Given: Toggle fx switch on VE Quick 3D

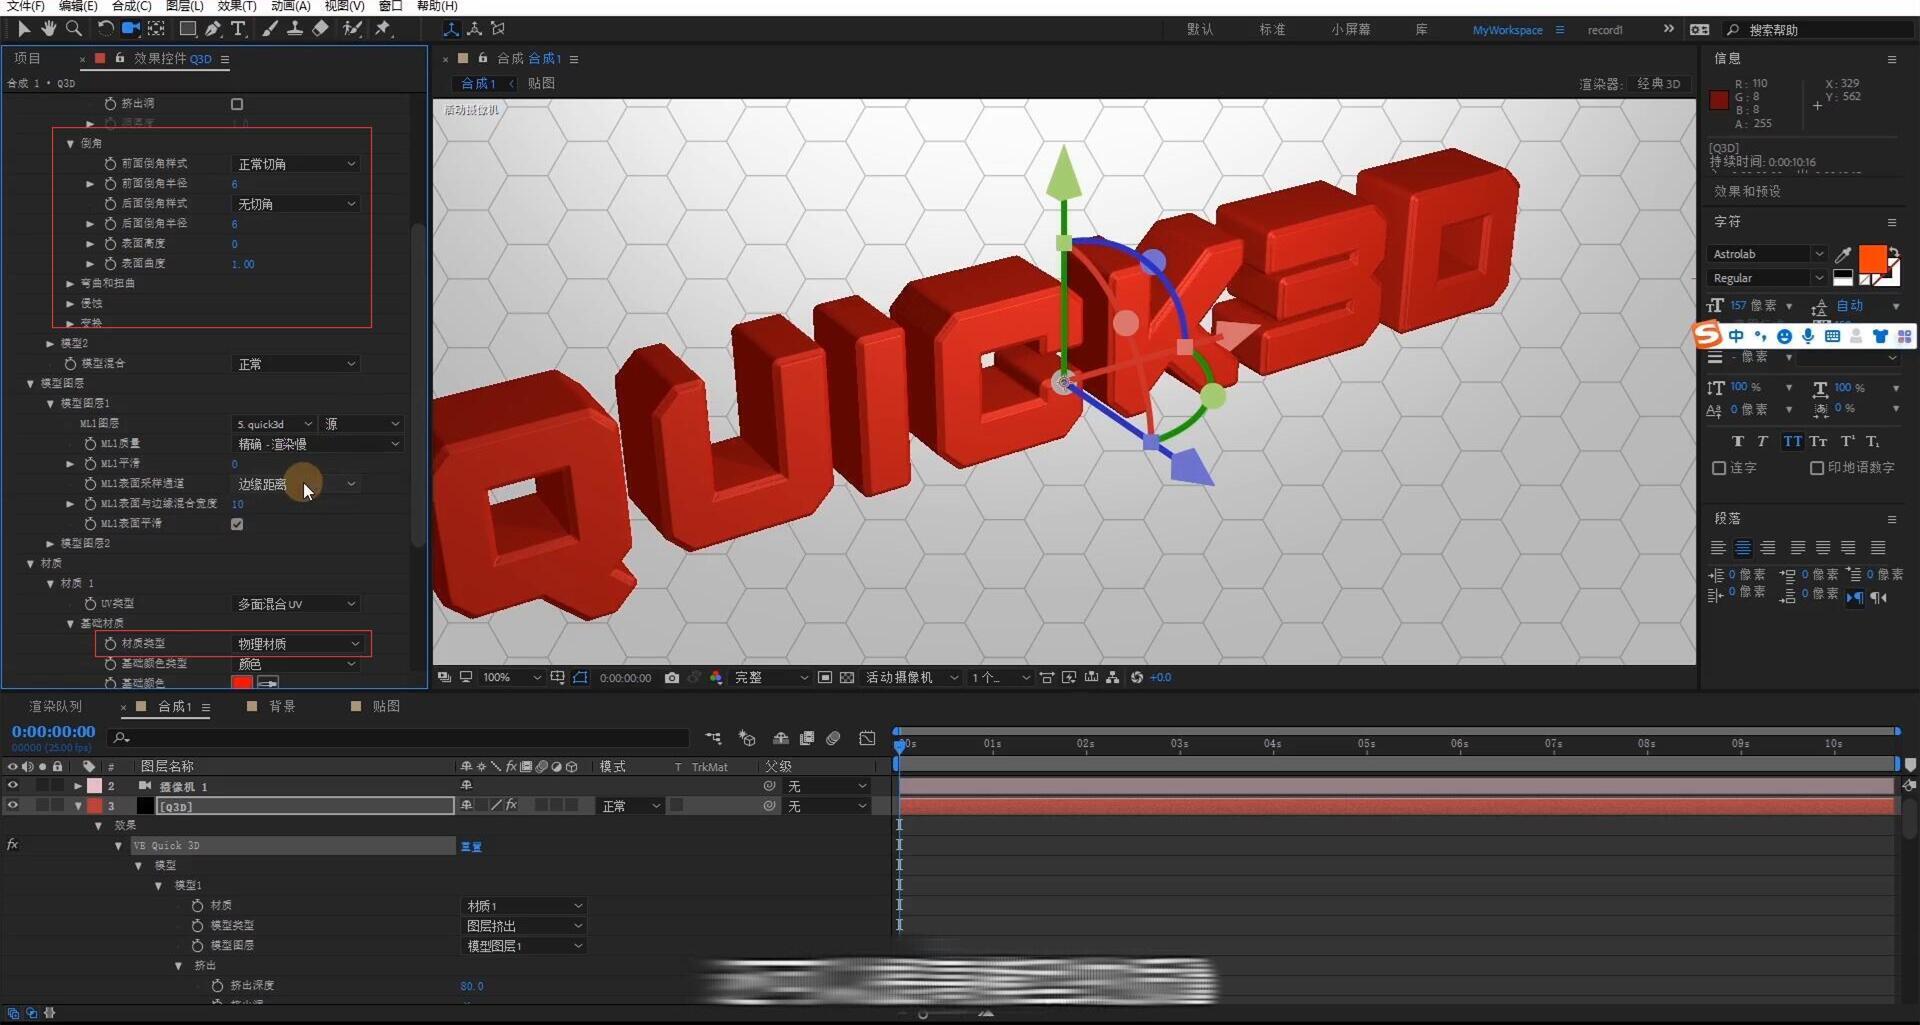Looking at the screenshot, I should 12,845.
